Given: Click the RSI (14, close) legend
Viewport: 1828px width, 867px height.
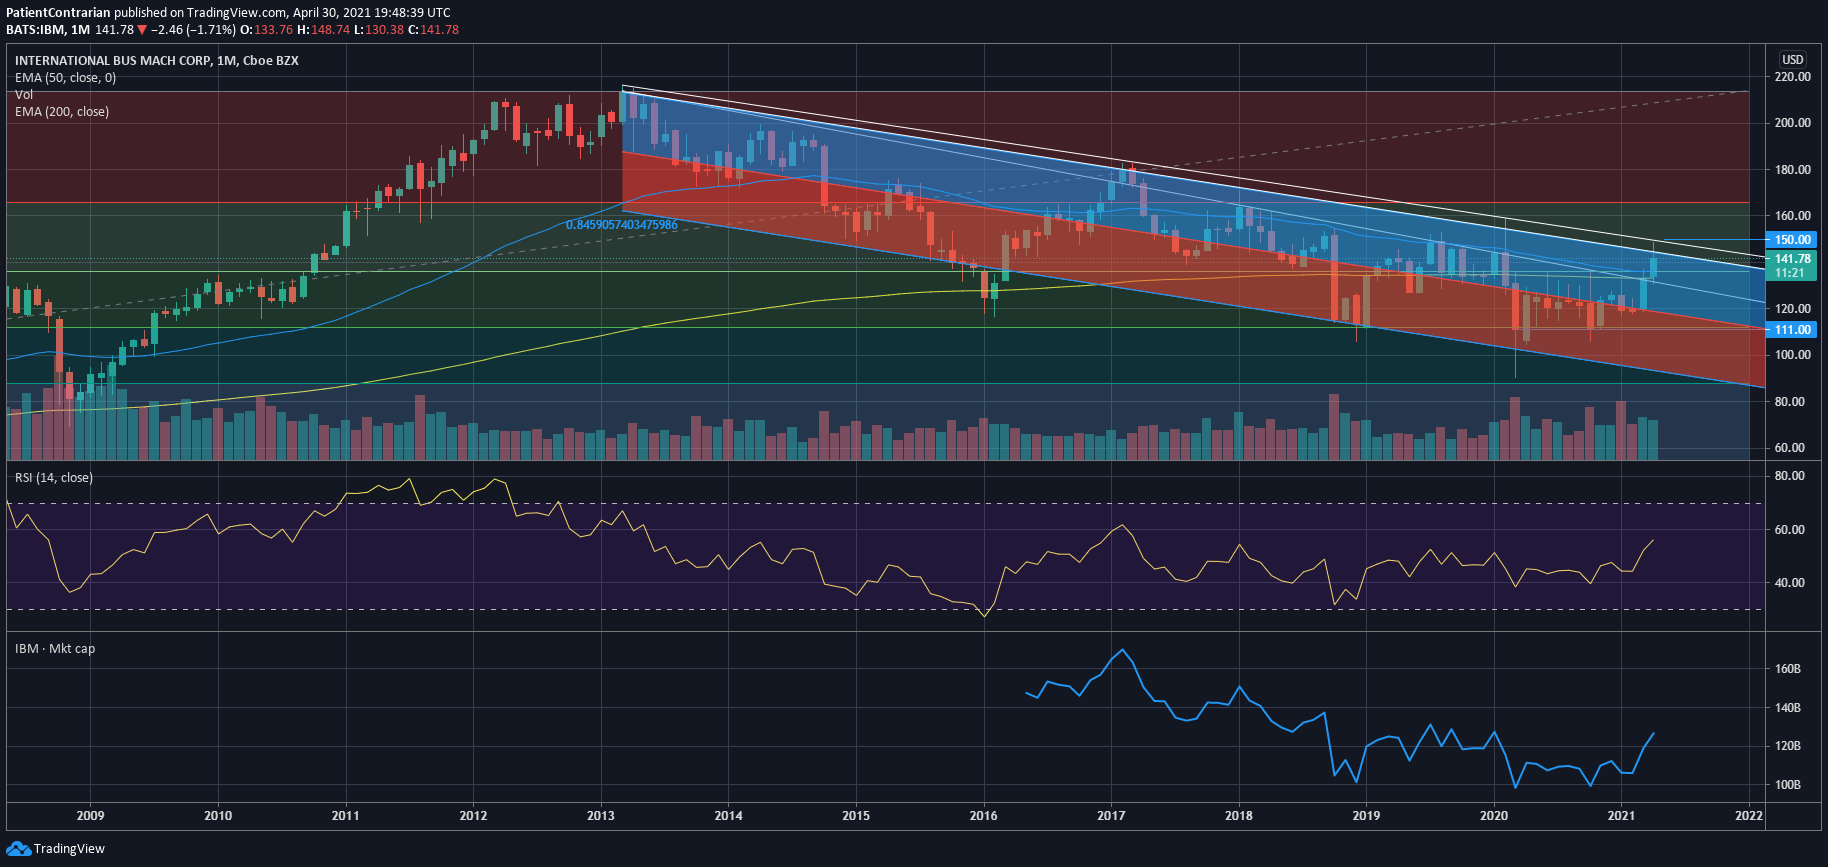Looking at the screenshot, I should [x=54, y=478].
